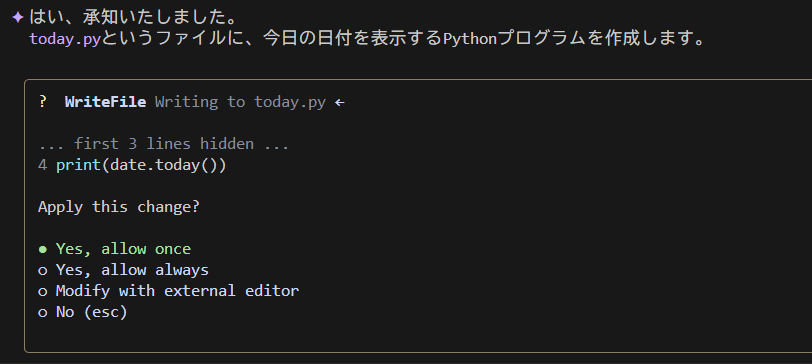Click the "Apply this change?" prompt text
The height and width of the screenshot is (364, 812).
pyautogui.click(x=119, y=207)
